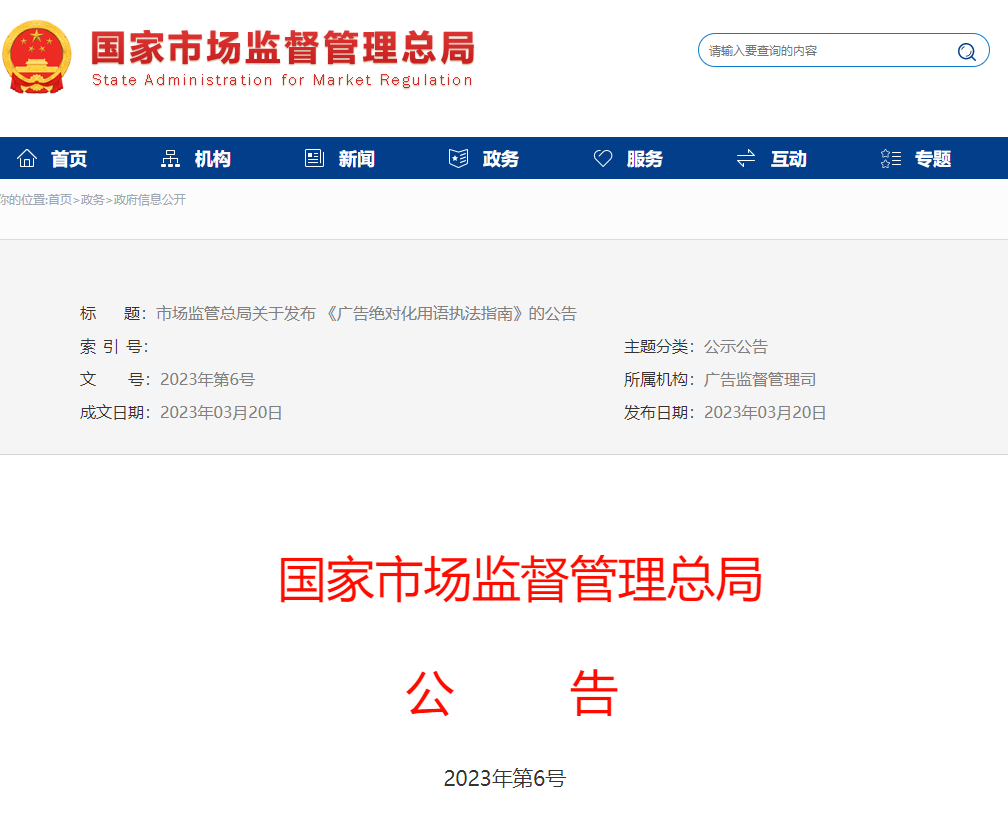1008x816 pixels.
Task: Click the exchange arrows icon beside 互动
Action: point(746,158)
